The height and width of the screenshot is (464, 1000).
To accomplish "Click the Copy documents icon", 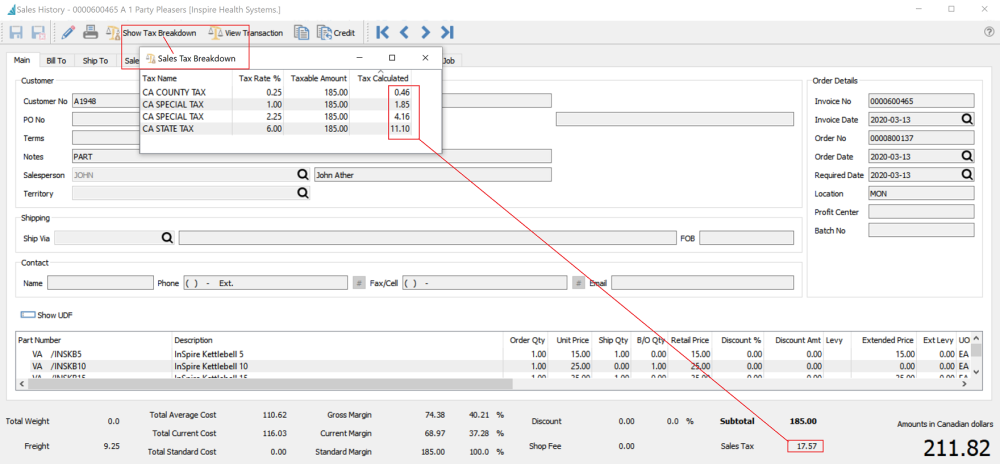I will point(302,32).
